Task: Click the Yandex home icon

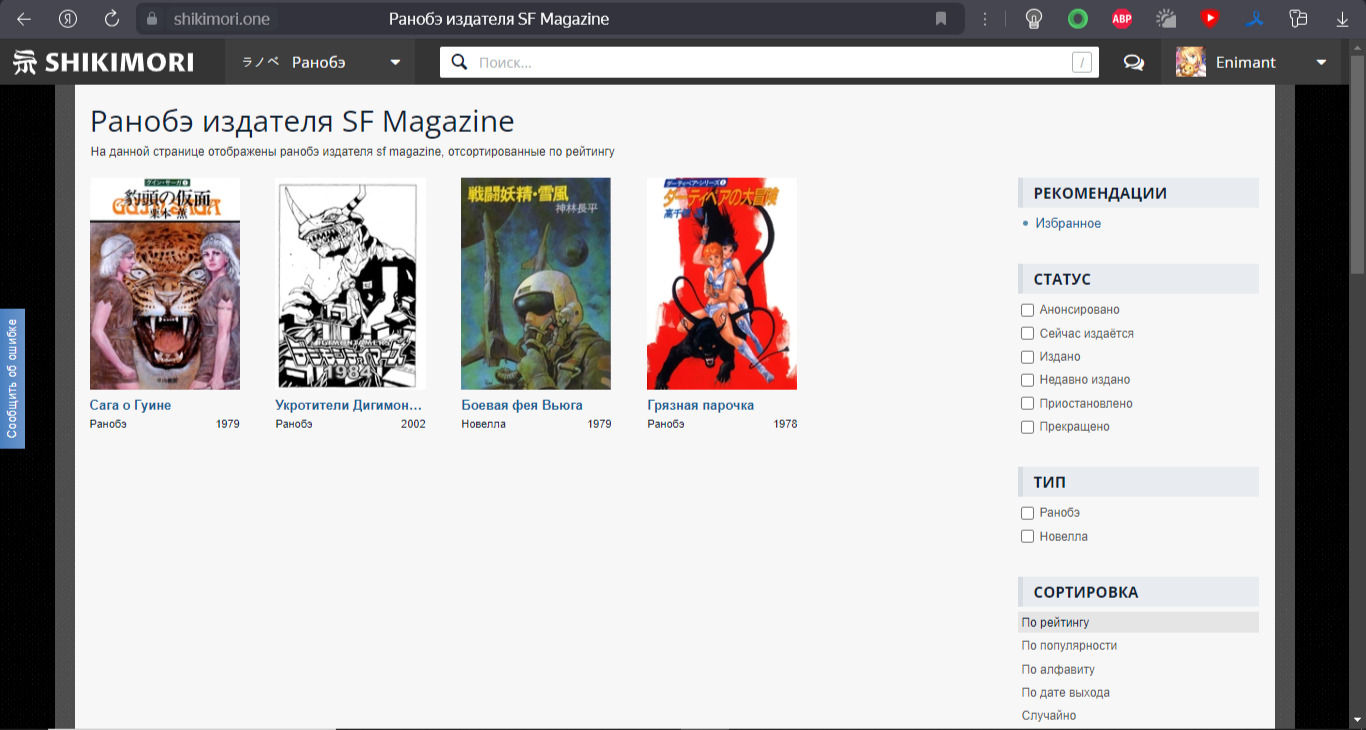Action: 68,19
